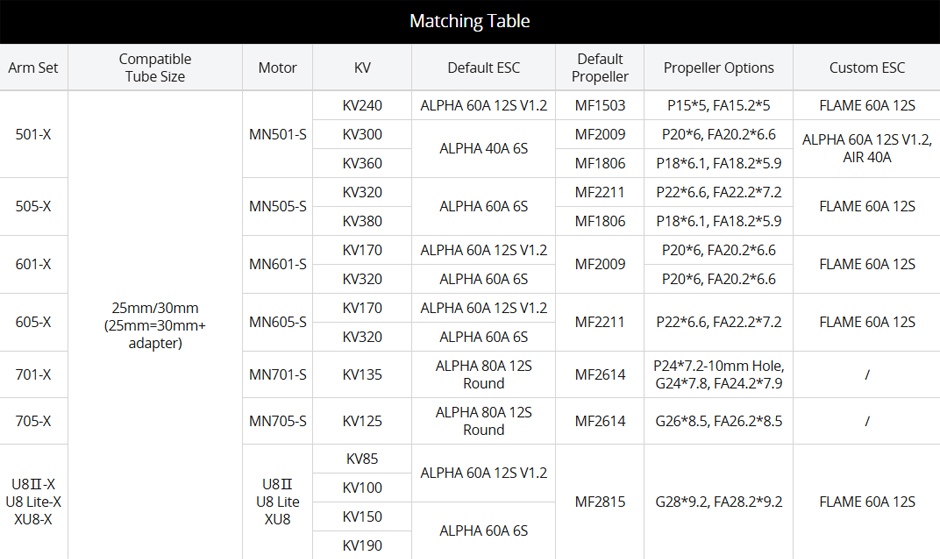Select "MF1806" in the KV360 row

599,163
